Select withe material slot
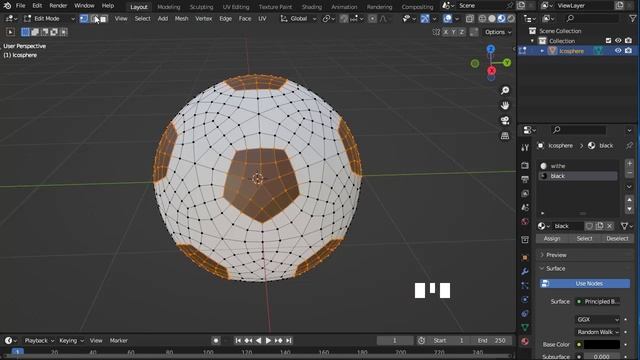640x360 pixels. [578, 166]
